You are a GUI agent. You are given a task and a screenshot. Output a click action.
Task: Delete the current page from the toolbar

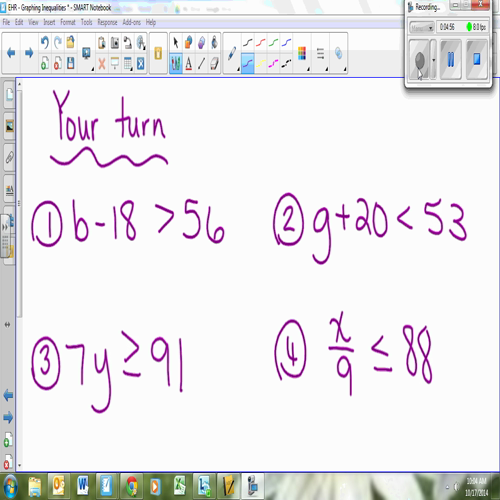[x=58, y=63]
